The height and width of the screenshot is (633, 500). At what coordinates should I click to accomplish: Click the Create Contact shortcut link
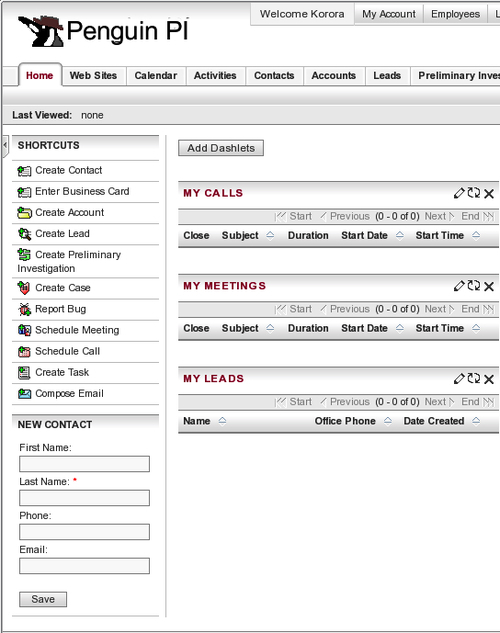point(69,170)
